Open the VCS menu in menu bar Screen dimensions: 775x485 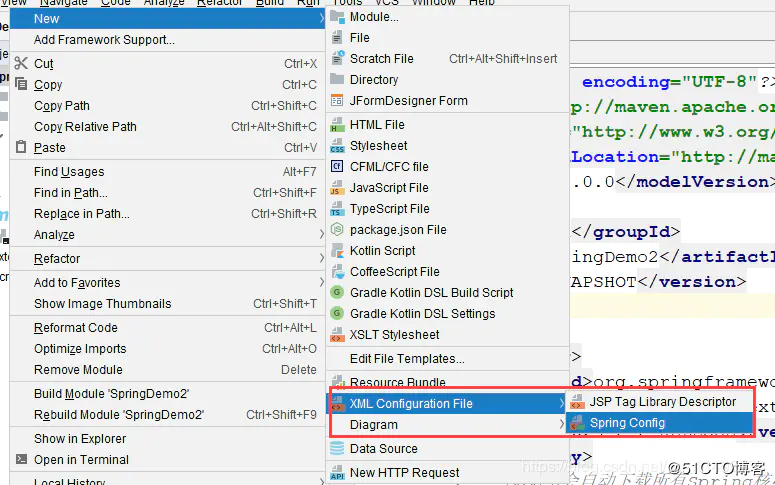point(387,2)
